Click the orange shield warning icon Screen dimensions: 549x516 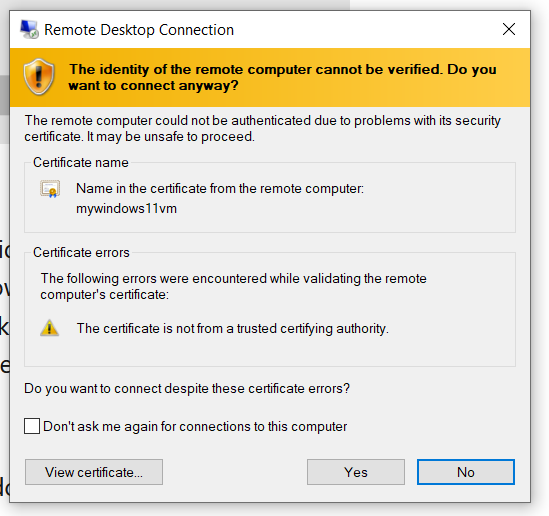(39, 77)
